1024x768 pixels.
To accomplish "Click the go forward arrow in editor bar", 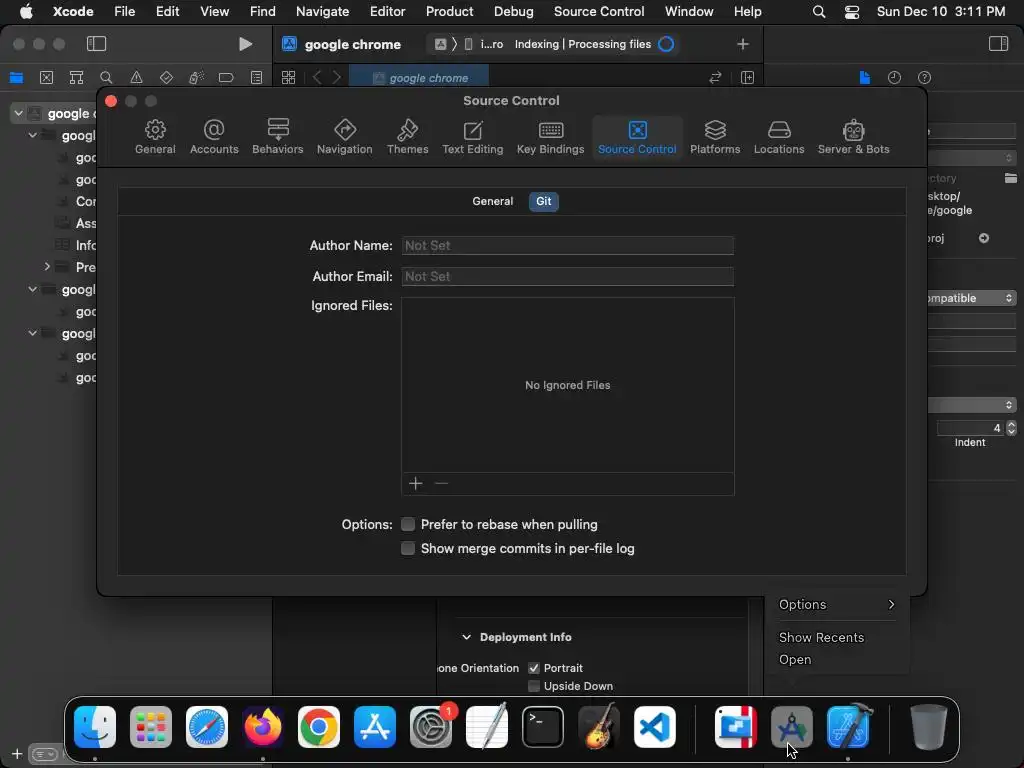I will click(x=337, y=78).
